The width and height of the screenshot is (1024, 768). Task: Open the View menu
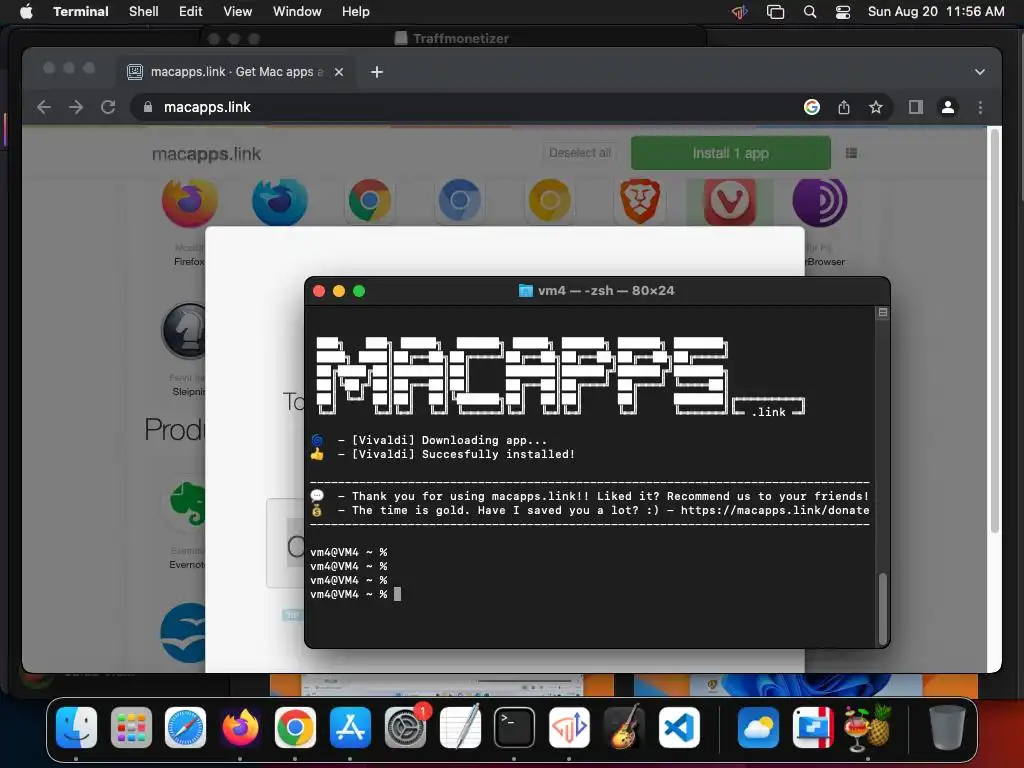pos(237,11)
